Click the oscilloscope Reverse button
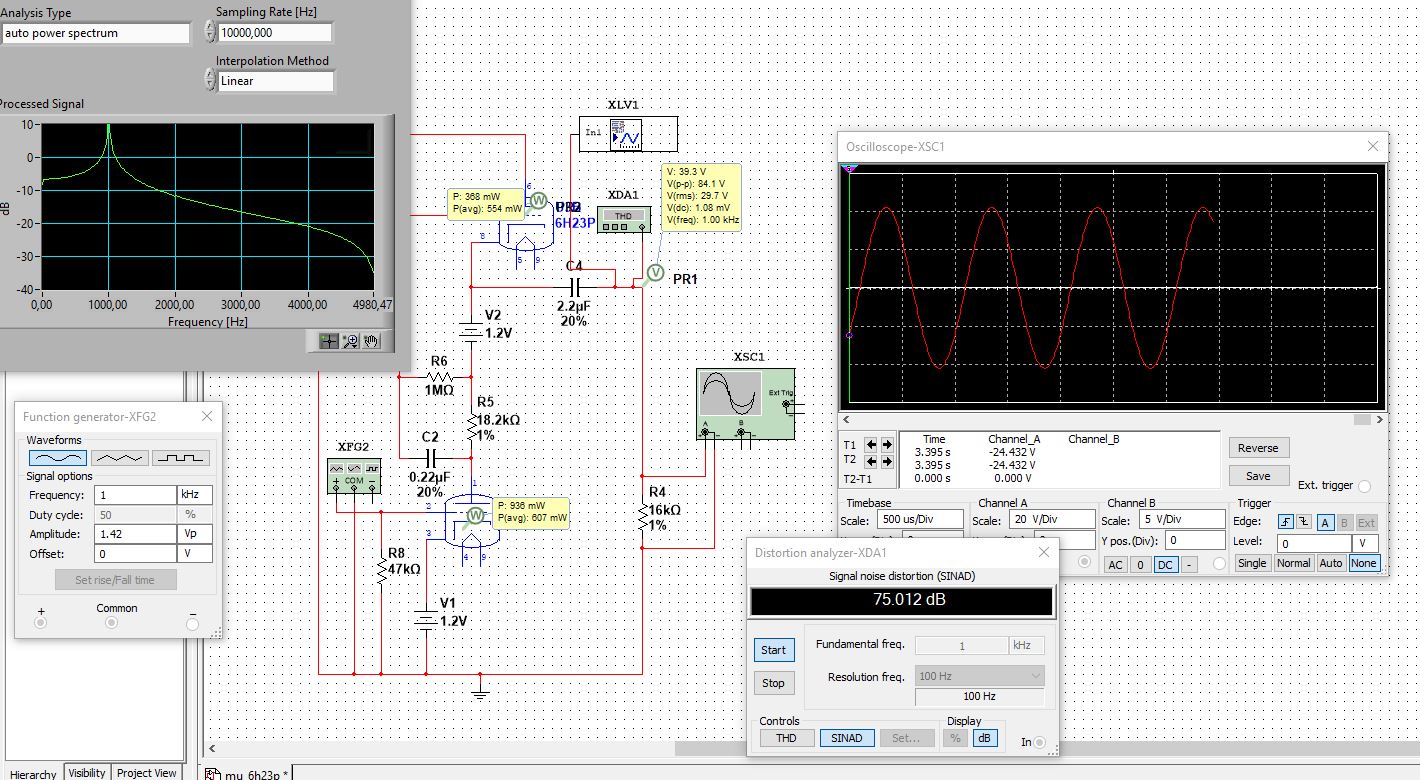1420x780 pixels. [1257, 448]
